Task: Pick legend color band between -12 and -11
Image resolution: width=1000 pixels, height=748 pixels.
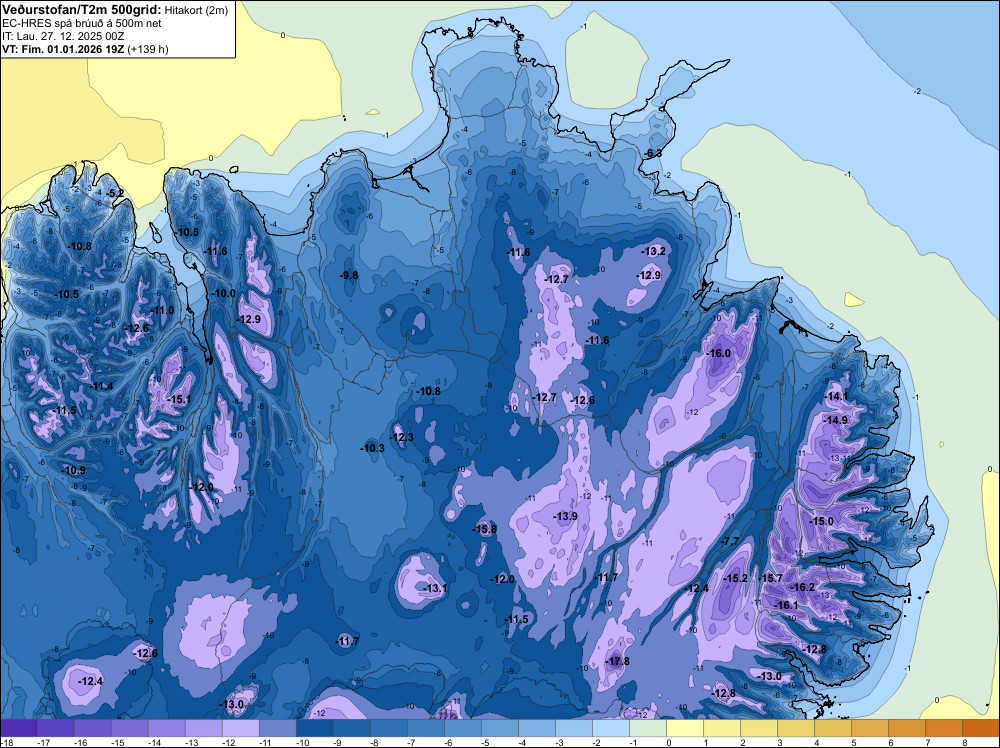Action: click(240, 728)
